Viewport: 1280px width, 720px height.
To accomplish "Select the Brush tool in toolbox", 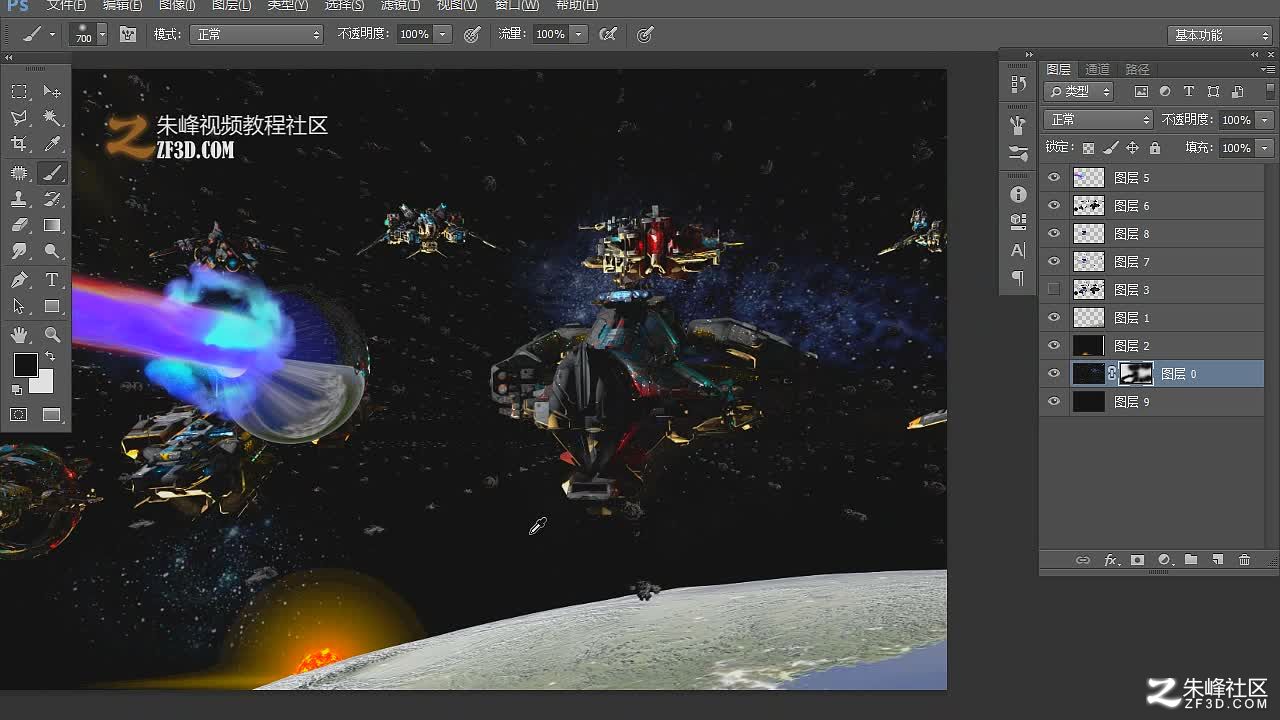I will point(52,173).
